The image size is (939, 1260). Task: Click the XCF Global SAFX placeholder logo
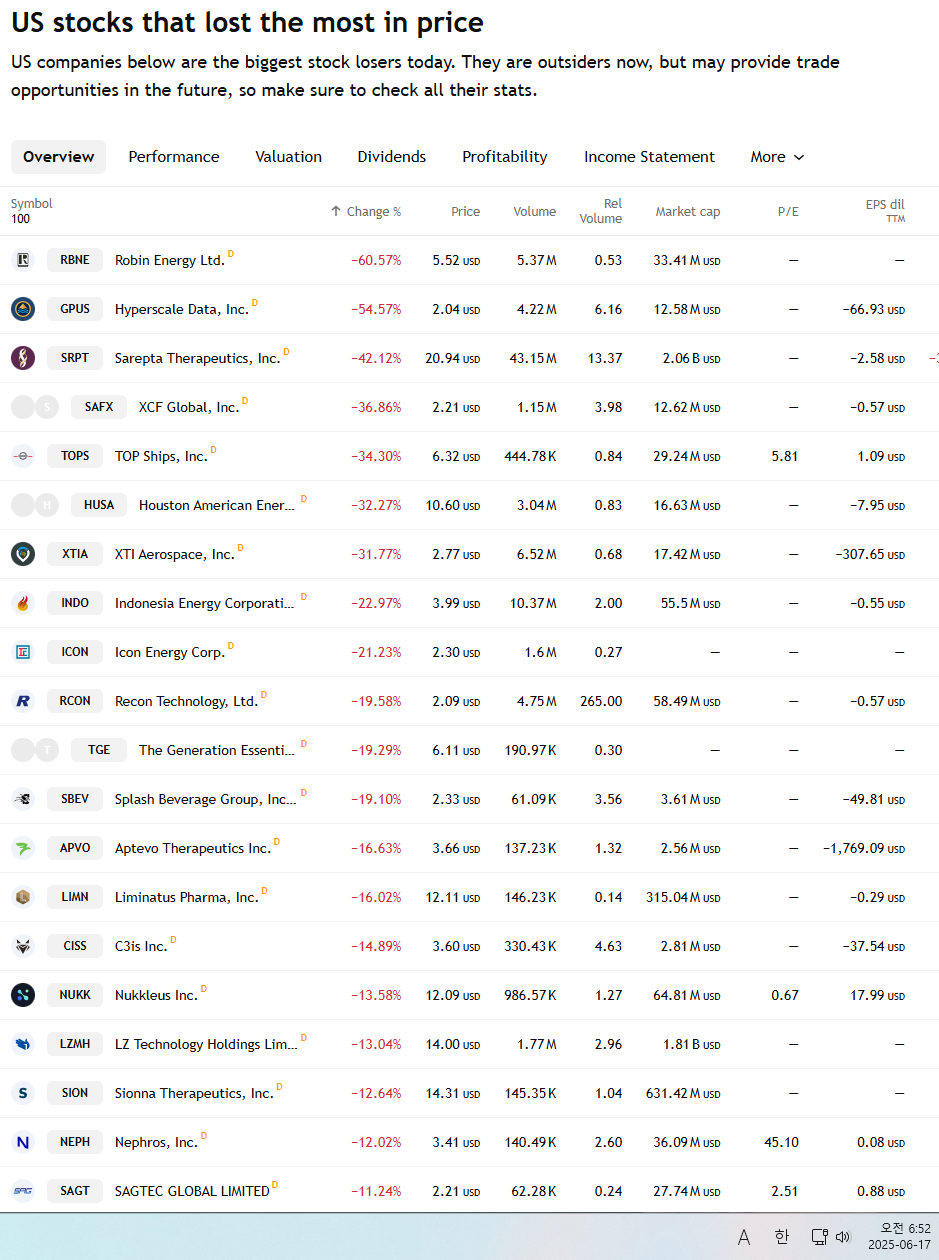pyautogui.click(x=35, y=407)
